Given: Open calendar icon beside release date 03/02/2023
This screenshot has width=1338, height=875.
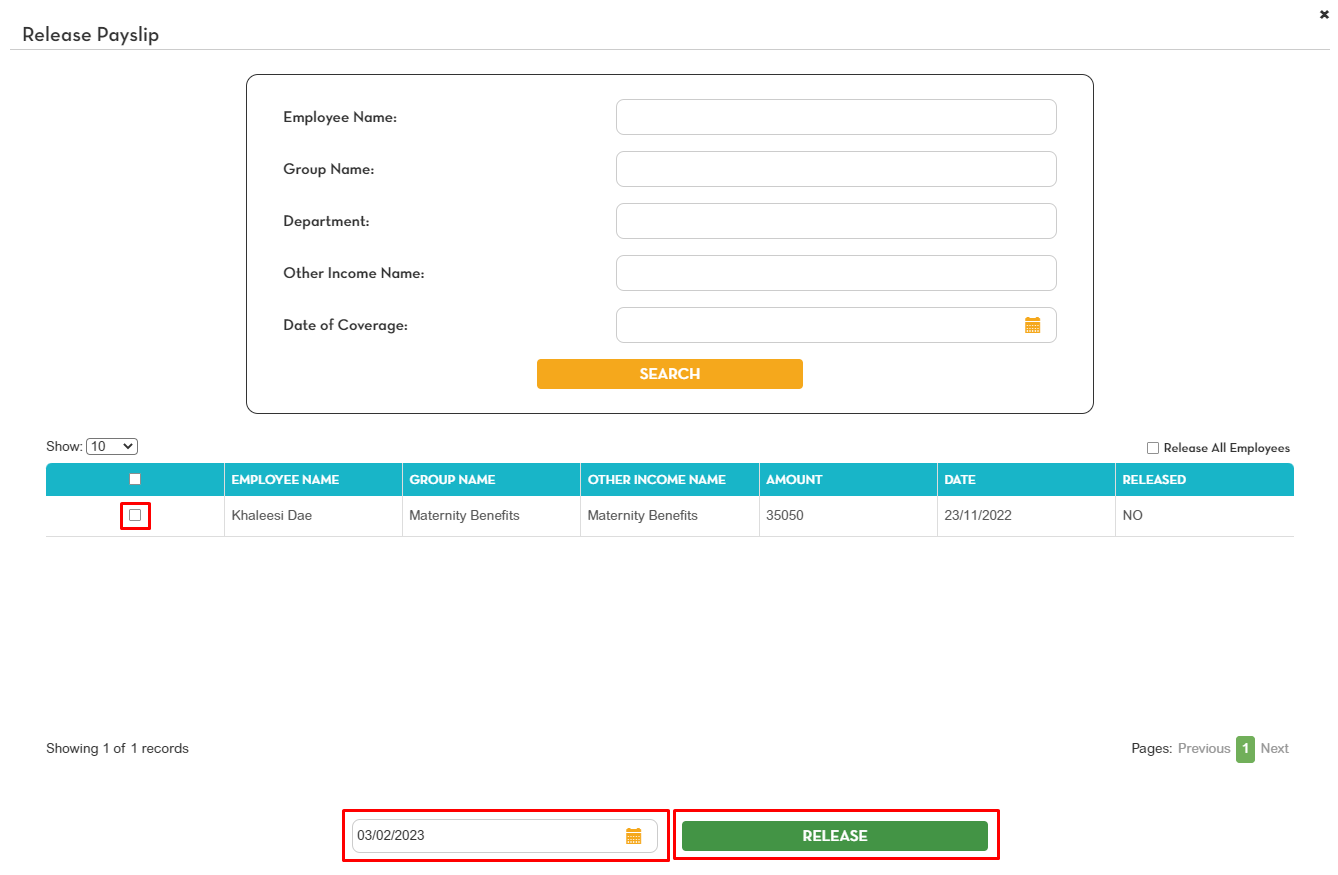Looking at the screenshot, I should coord(633,836).
